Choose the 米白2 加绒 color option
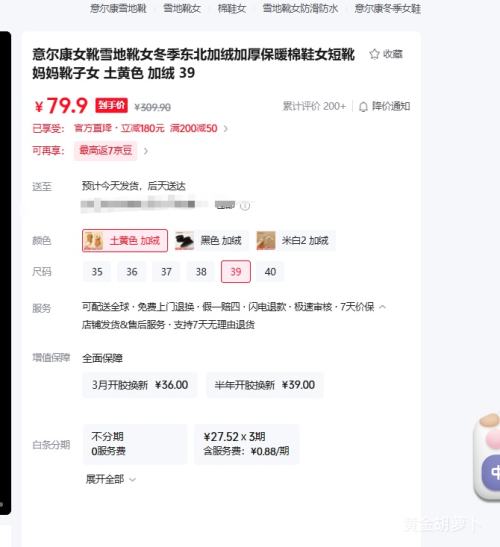 (x=295, y=240)
